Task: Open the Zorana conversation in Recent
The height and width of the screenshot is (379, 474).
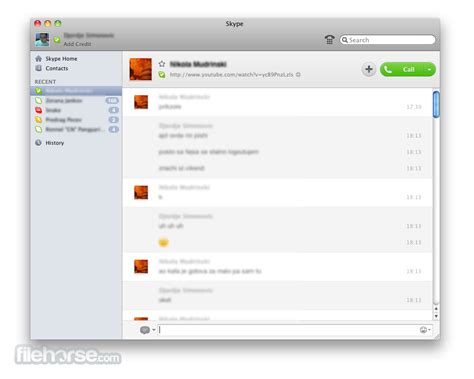Action: pyautogui.click(x=76, y=100)
